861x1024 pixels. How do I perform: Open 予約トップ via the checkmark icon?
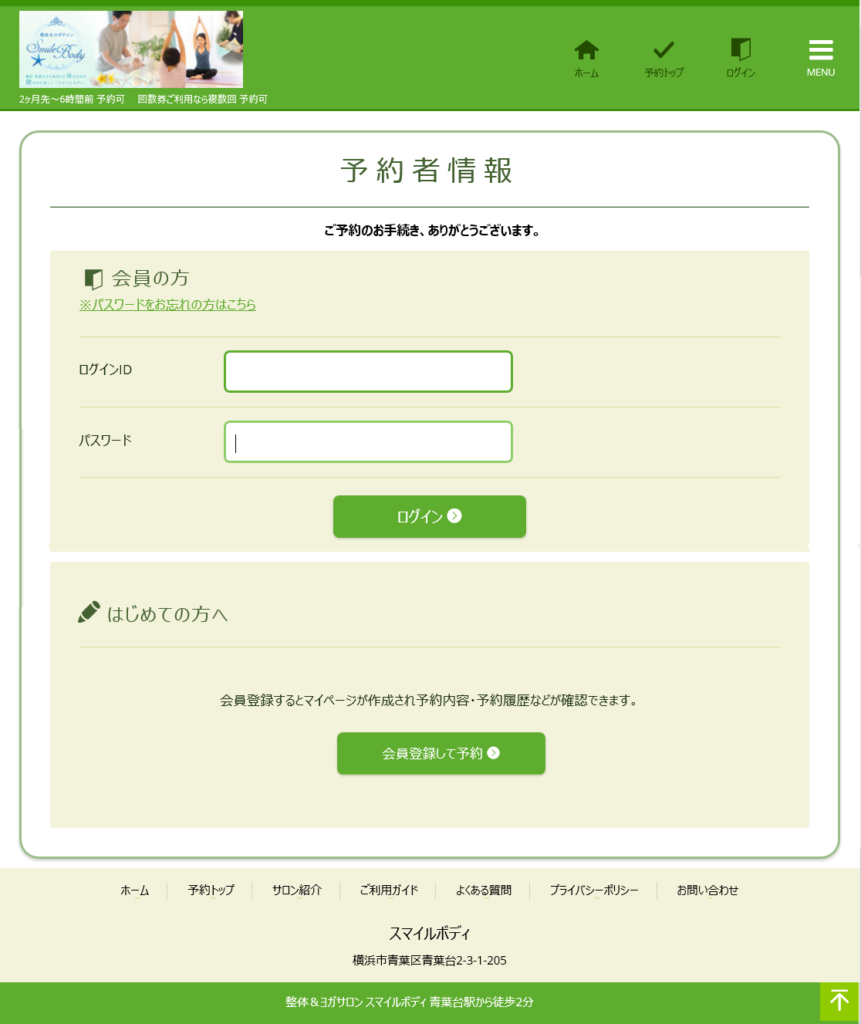tap(663, 50)
